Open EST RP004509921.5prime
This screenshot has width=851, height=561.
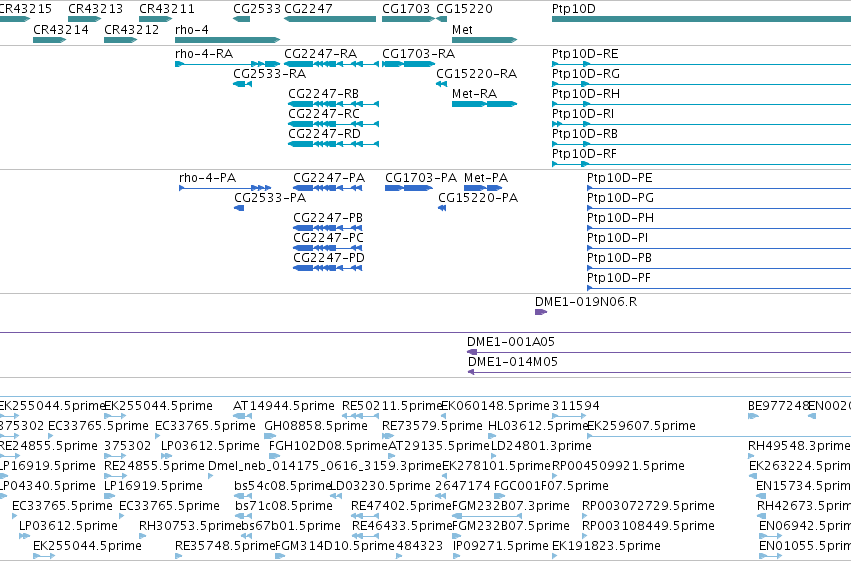coord(554,476)
